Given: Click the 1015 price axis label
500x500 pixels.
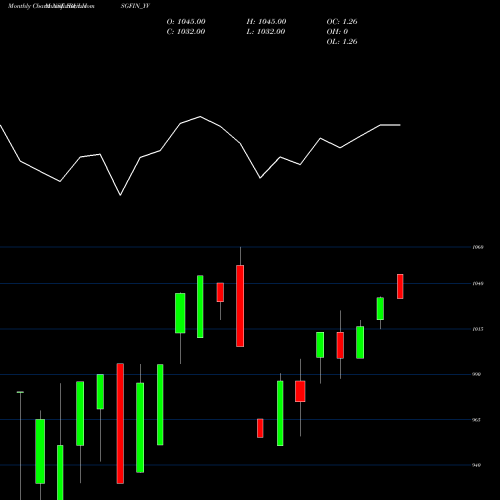Looking at the screenshot, I should tap(478, 329).
